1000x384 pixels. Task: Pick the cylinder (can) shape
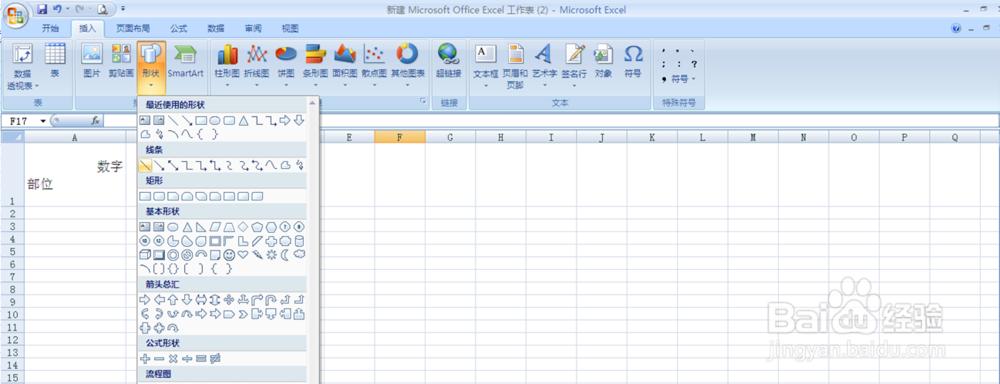(x=298, y=240)
